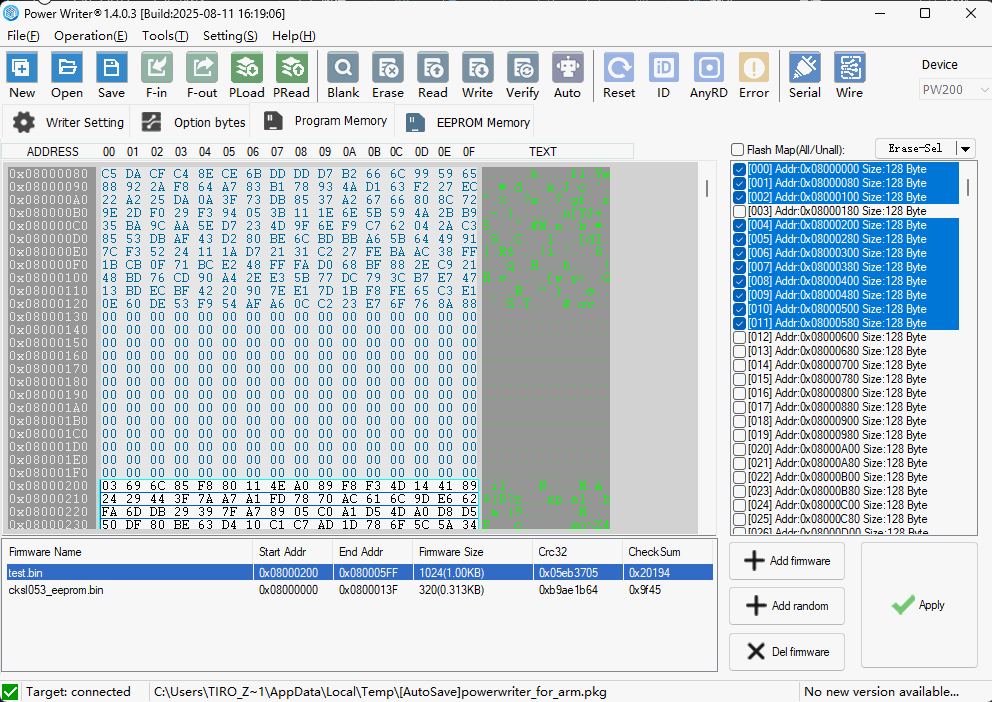Open the Serial tool icon
Image resolution: width=992 pixels, height=702 pixels.
click(x=805, y=68)
